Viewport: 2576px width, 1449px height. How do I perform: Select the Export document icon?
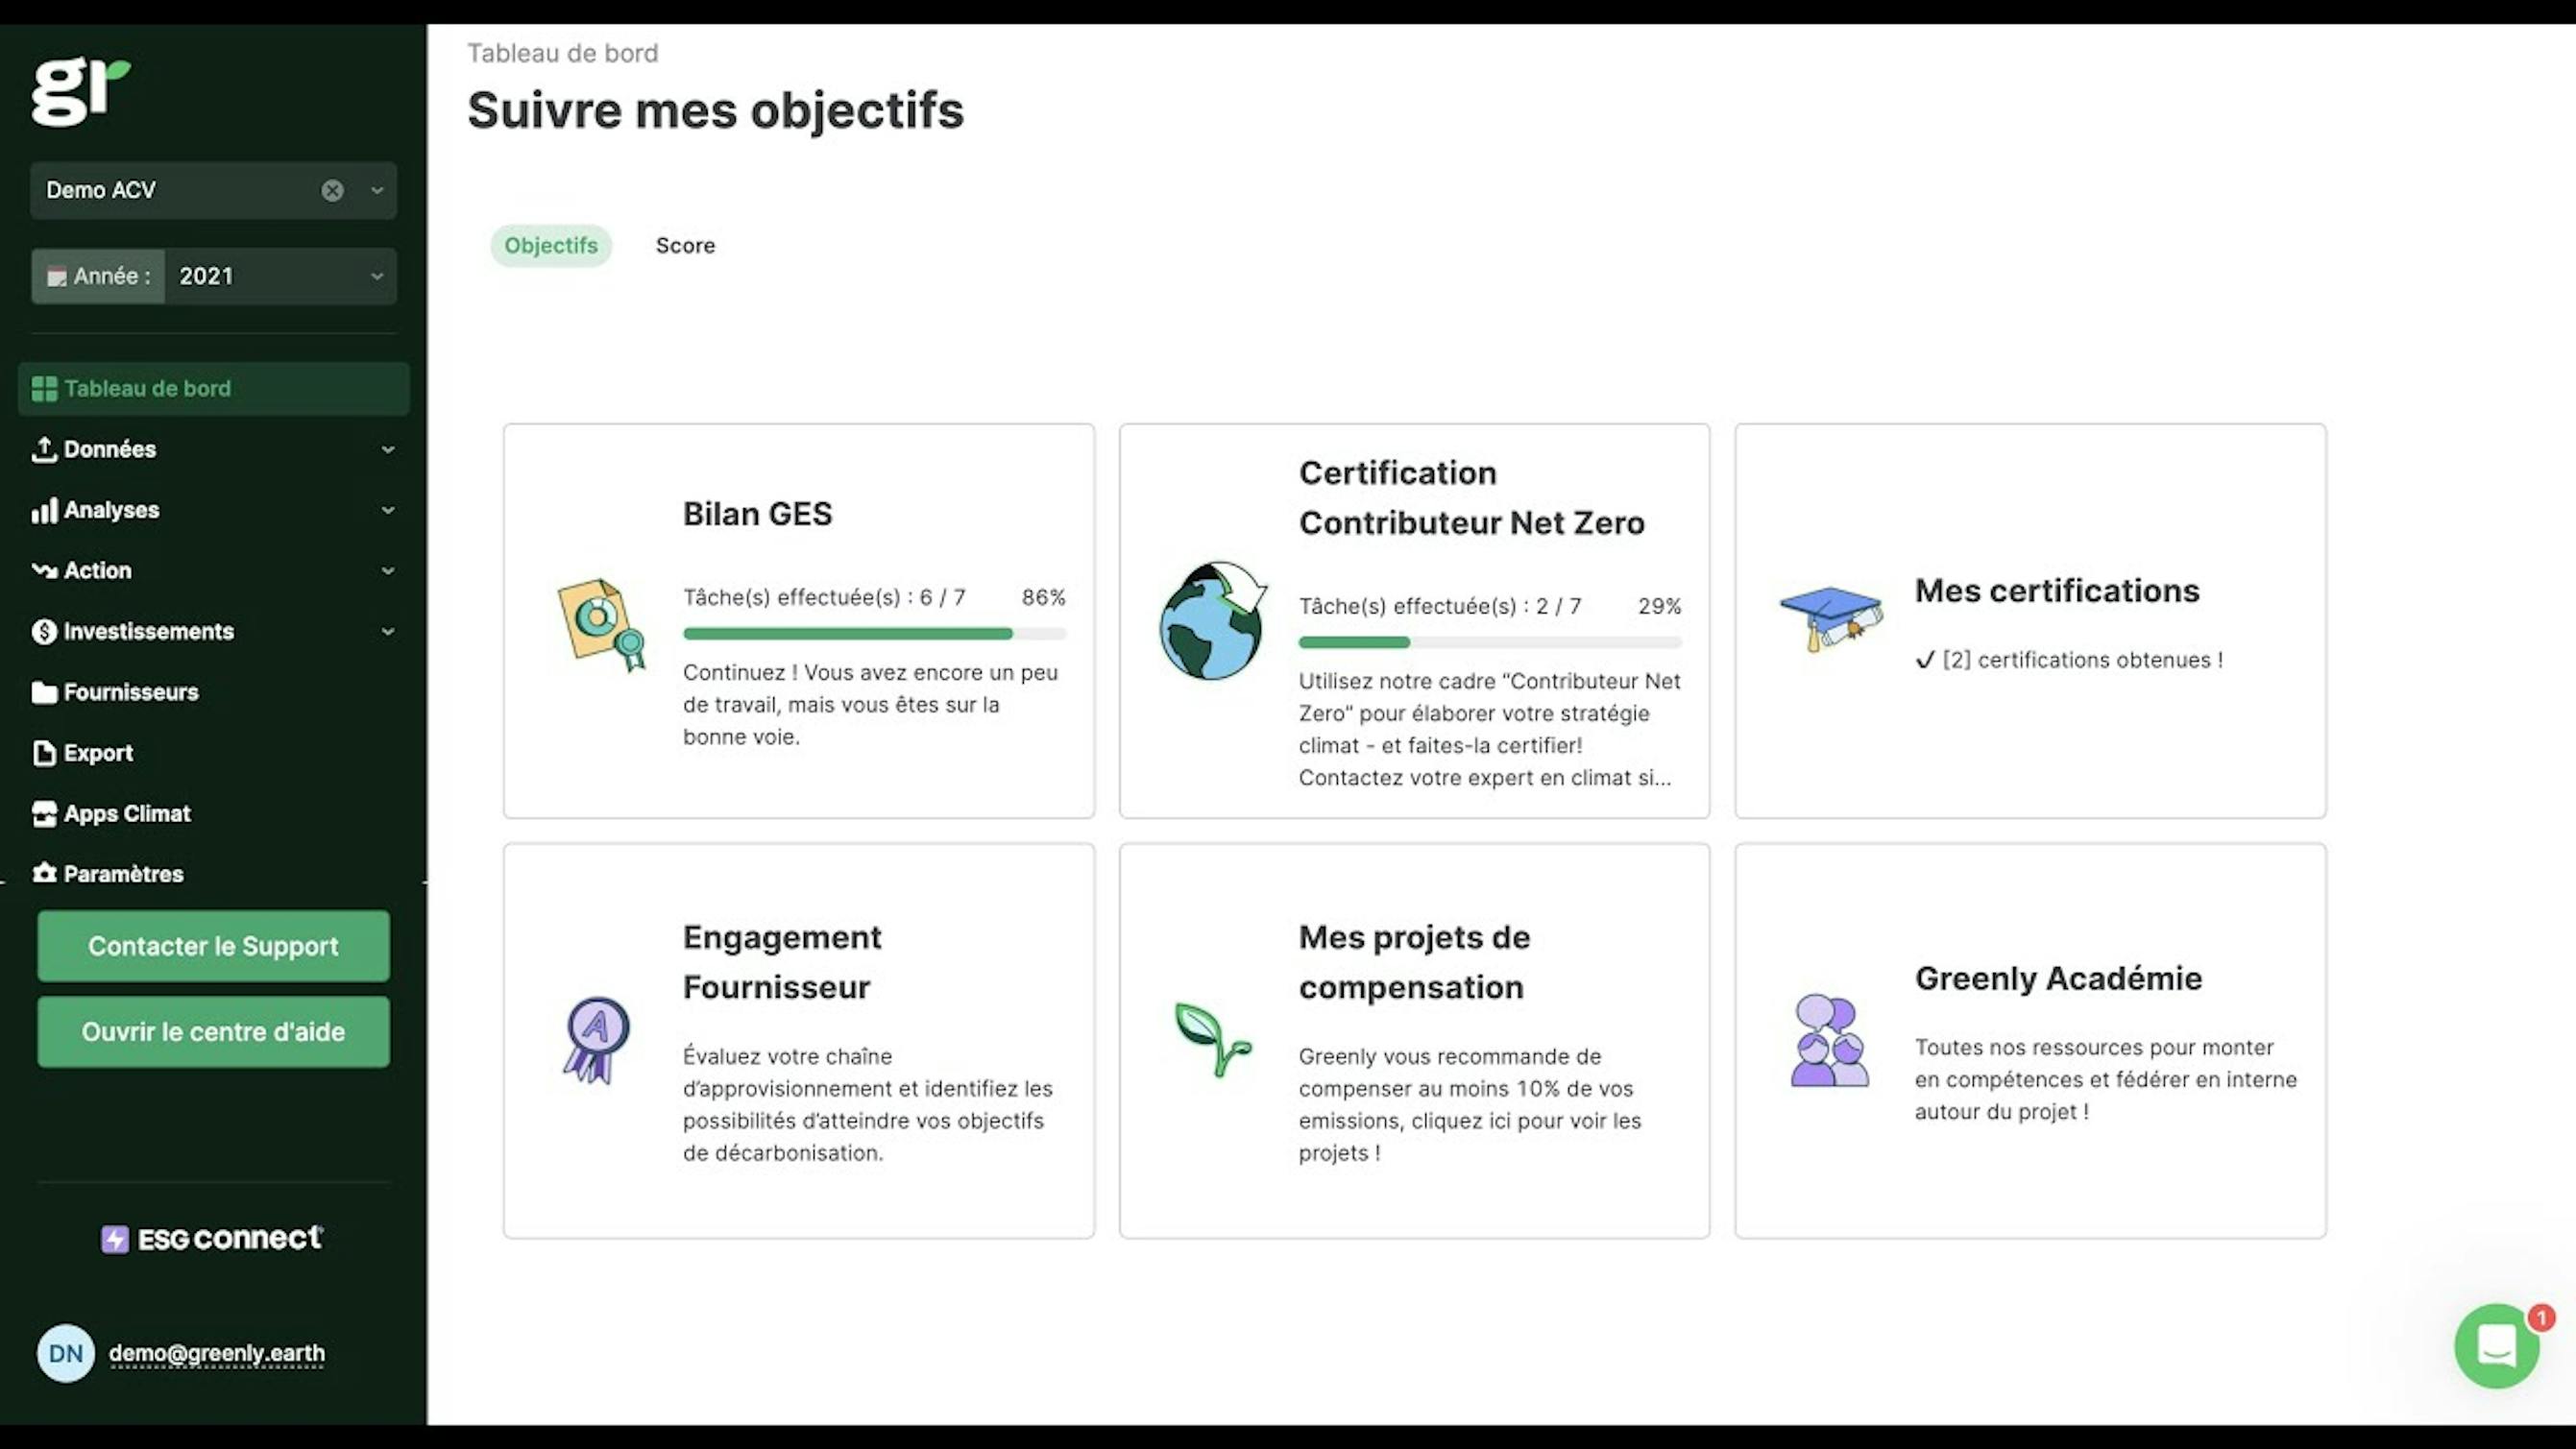tap(43, 752)
